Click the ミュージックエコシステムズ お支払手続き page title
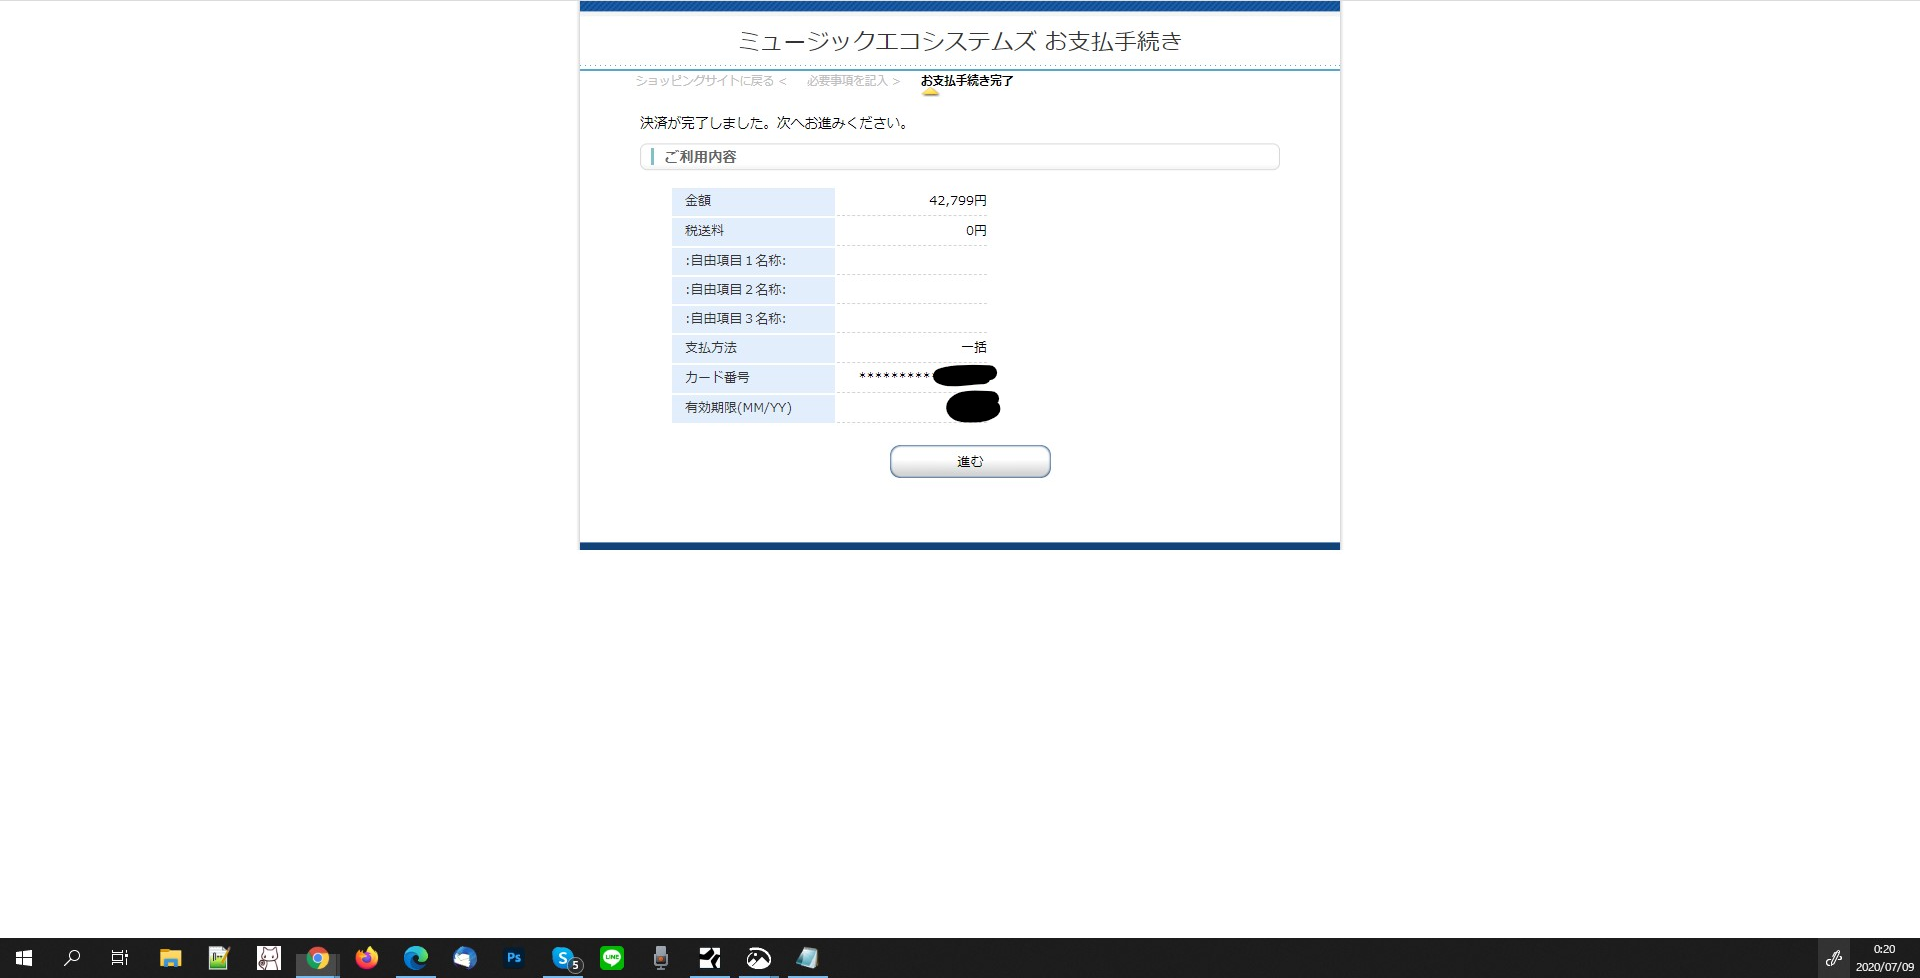 tap(960, 41)
